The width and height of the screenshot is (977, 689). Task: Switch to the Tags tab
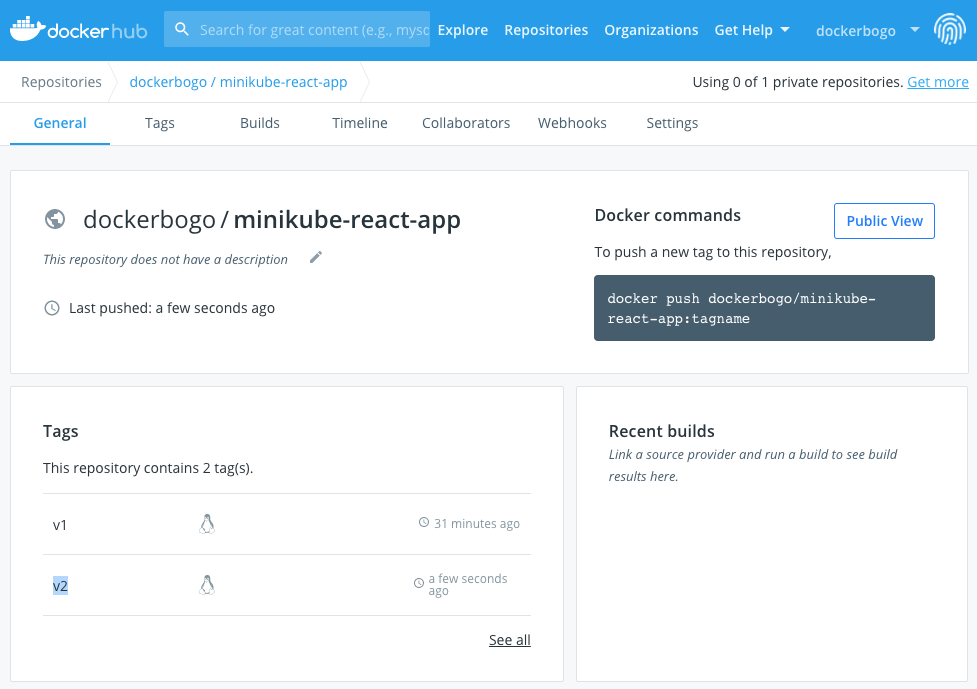[x=160, y=123]
